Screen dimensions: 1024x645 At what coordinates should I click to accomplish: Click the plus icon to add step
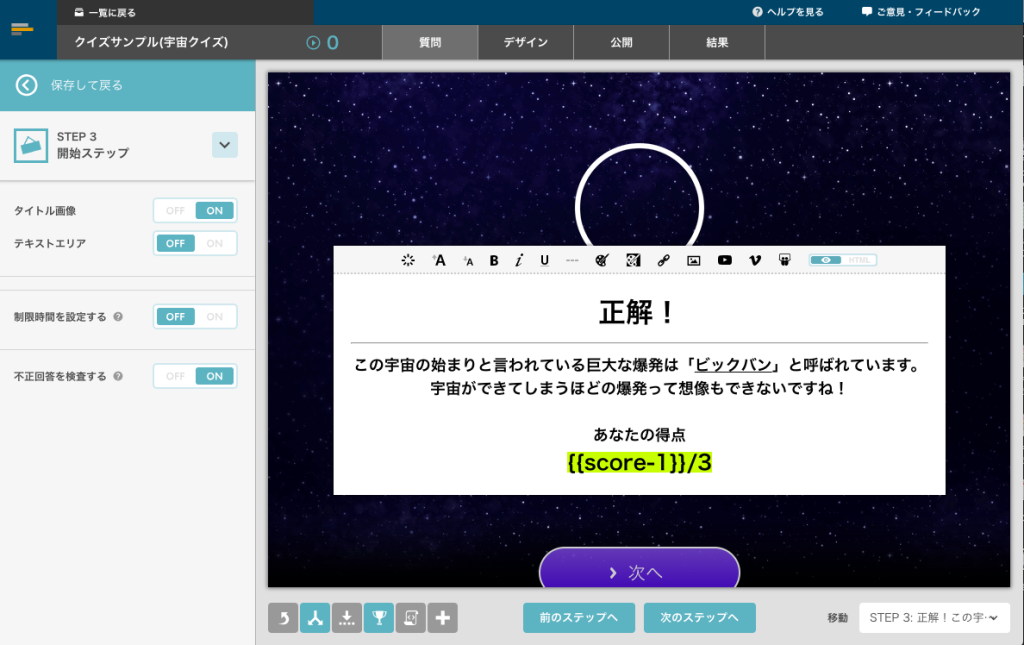(442, 618)
